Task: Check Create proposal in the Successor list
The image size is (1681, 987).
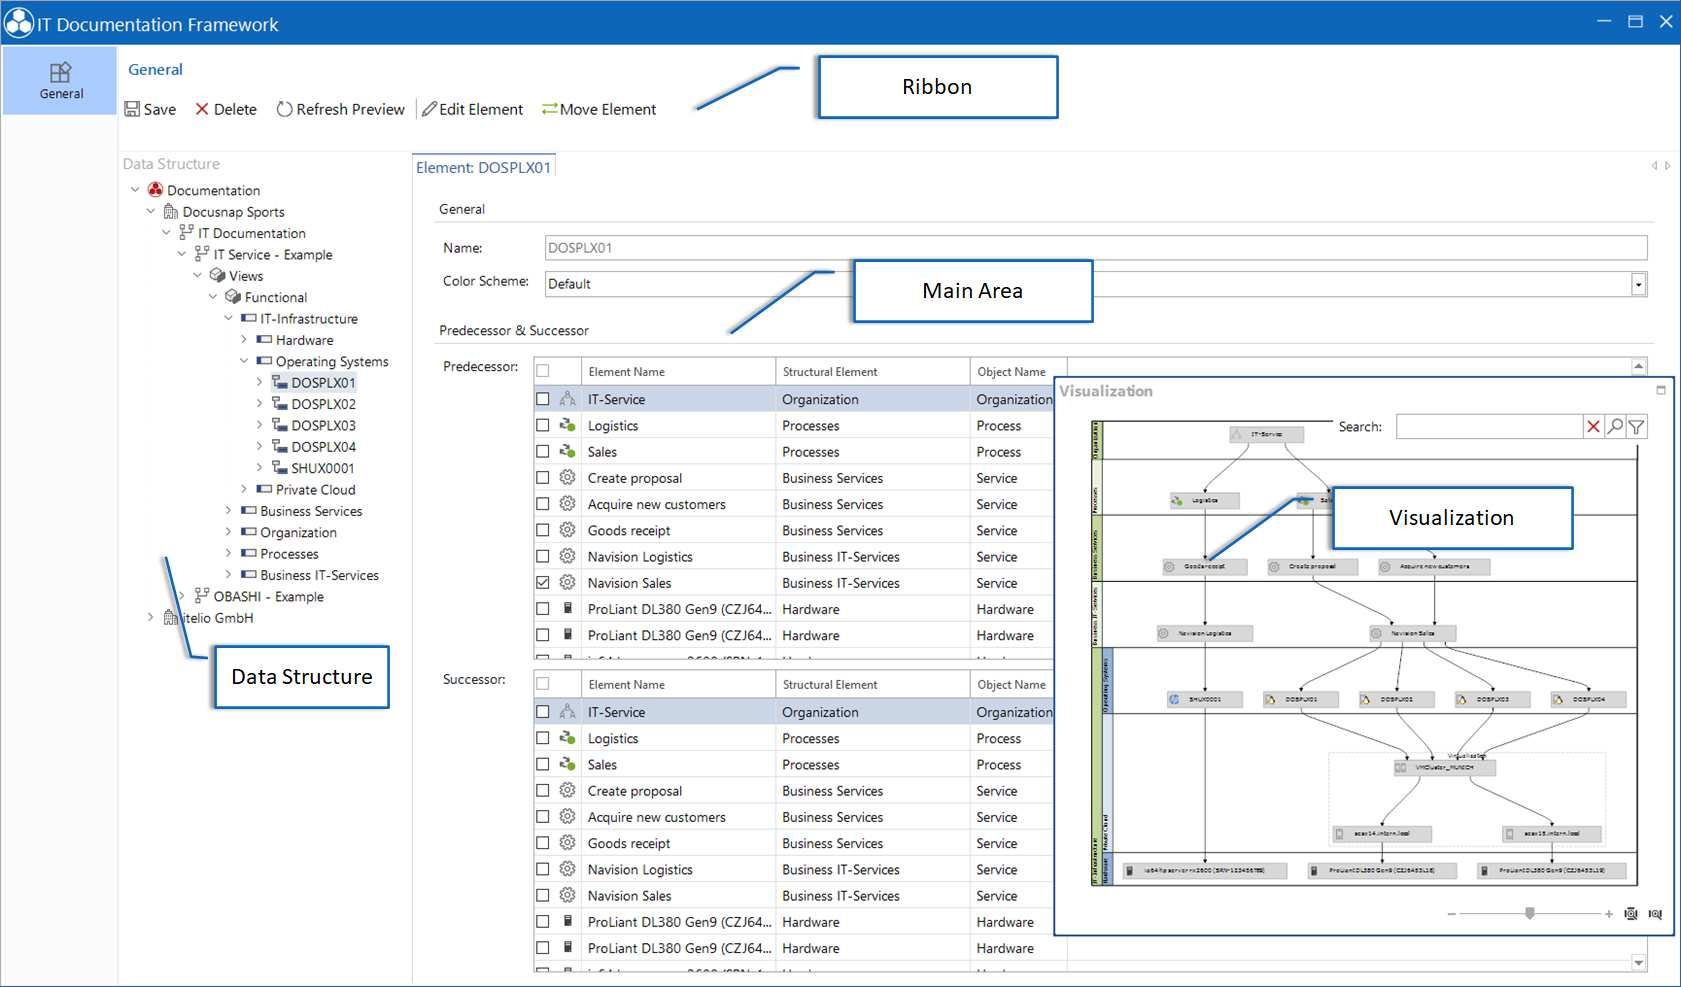Action: (x=543, y=791)
